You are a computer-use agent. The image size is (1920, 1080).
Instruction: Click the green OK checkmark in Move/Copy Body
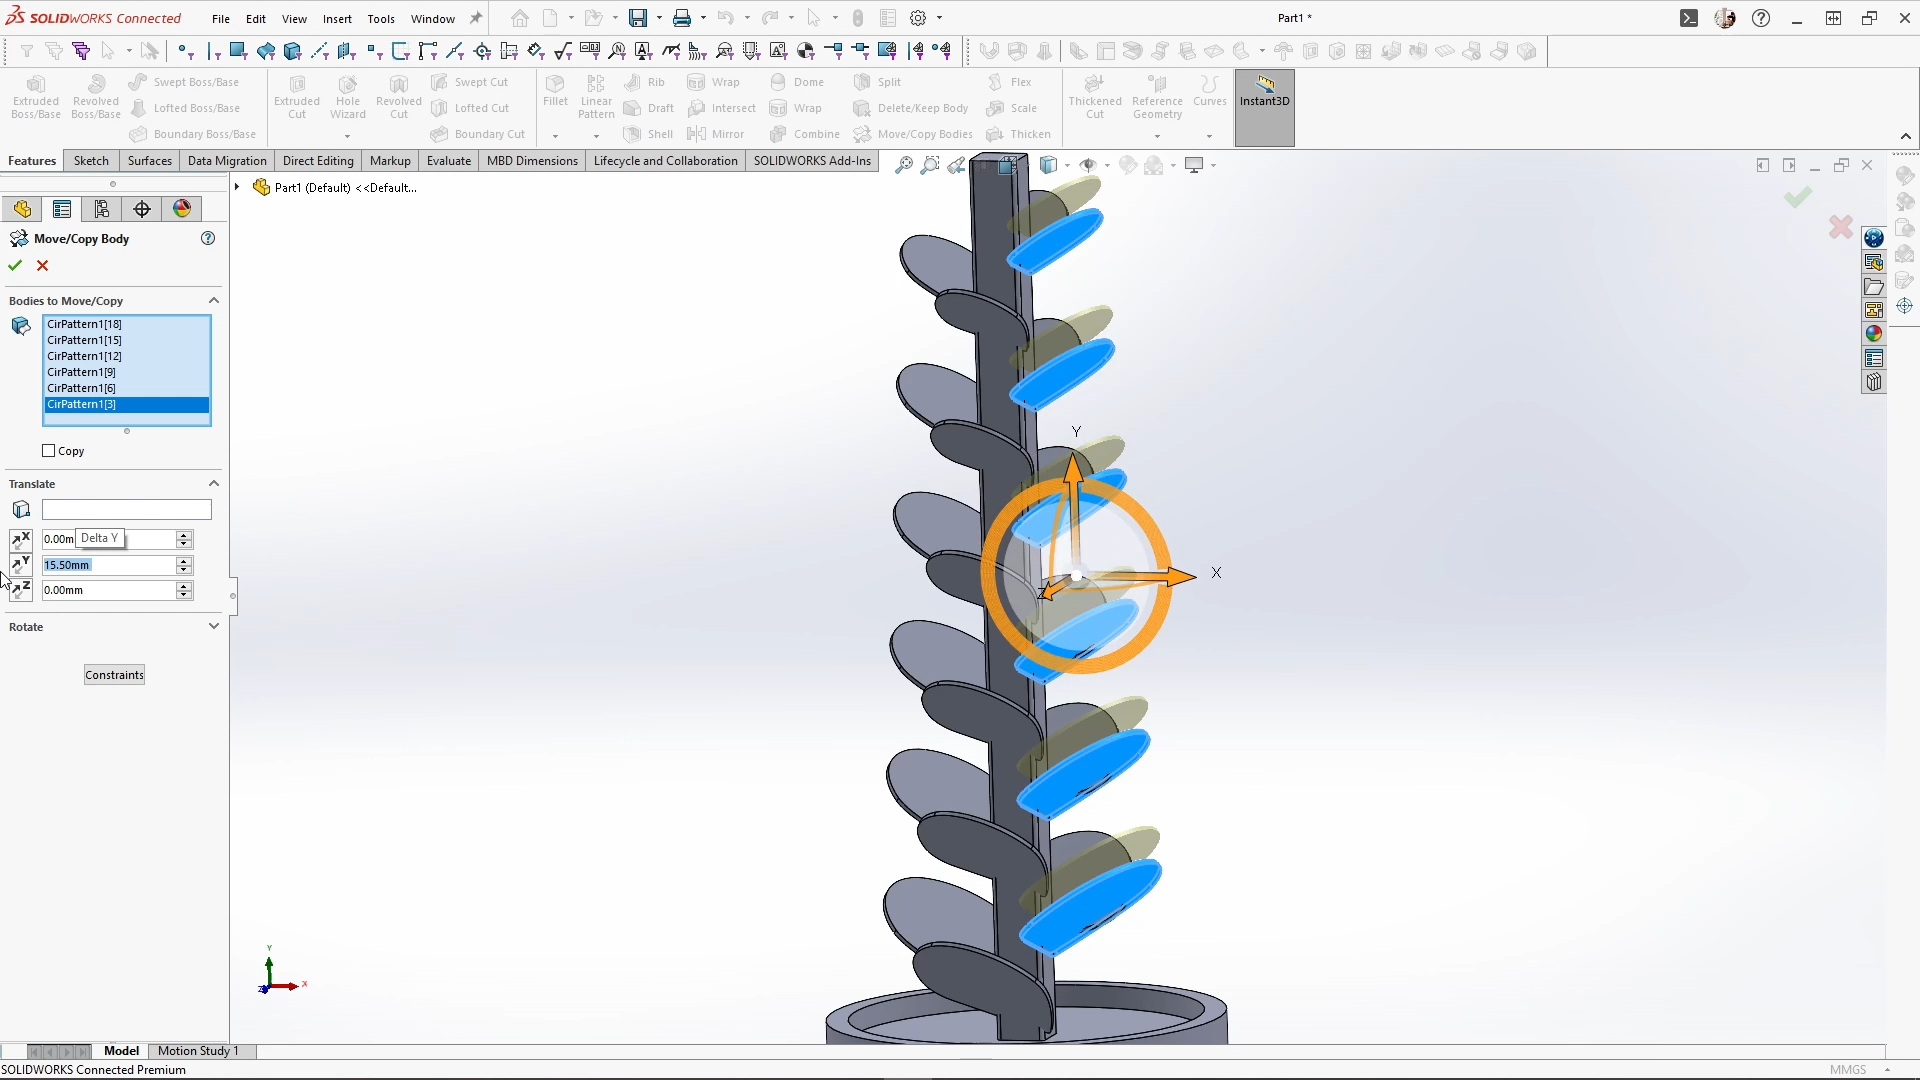tap(15, 266)
